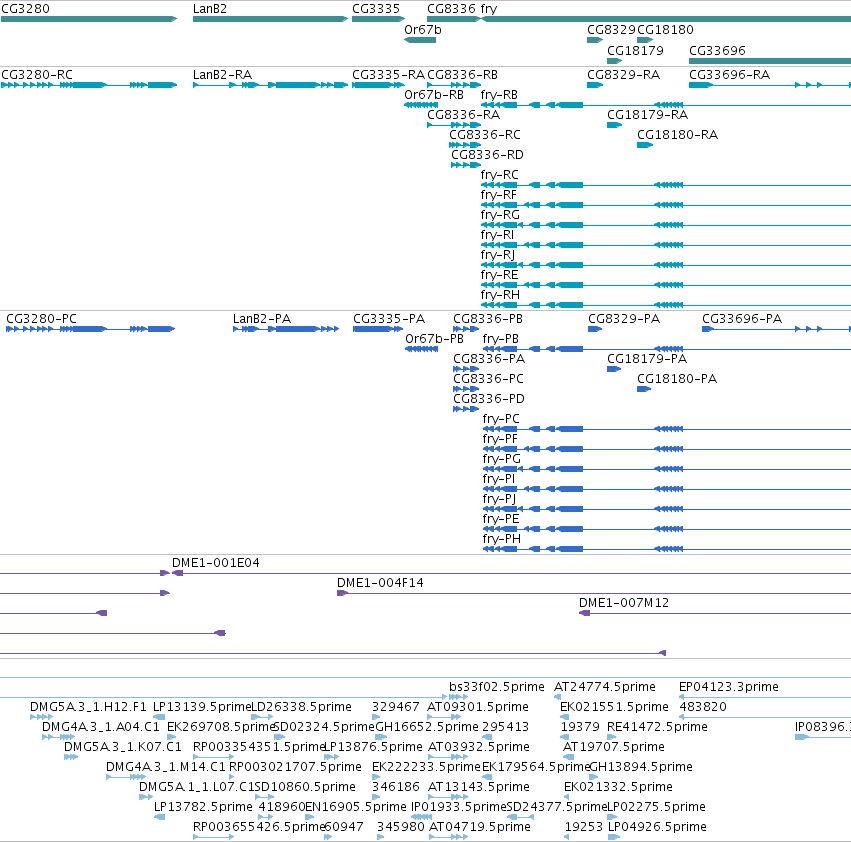Click the CG8329-RA transcript label
The height and width of the screenshot is (842, 851).
coord(623,74)
